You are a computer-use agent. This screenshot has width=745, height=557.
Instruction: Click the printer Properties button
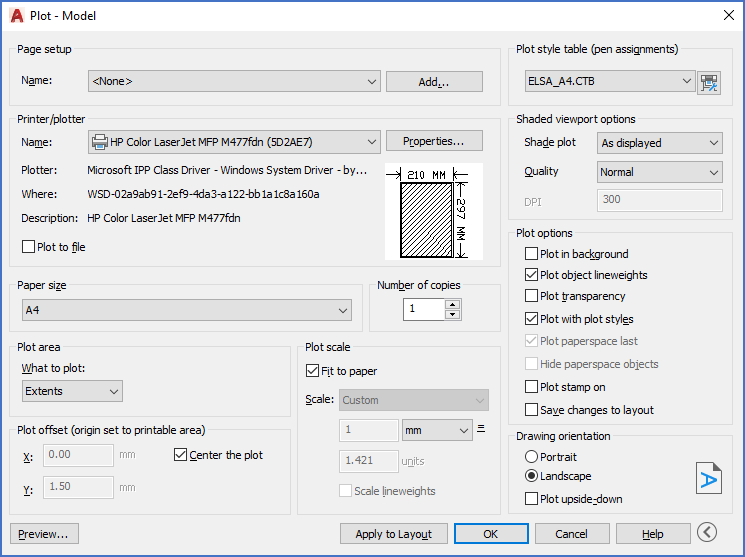coord(434,142)
